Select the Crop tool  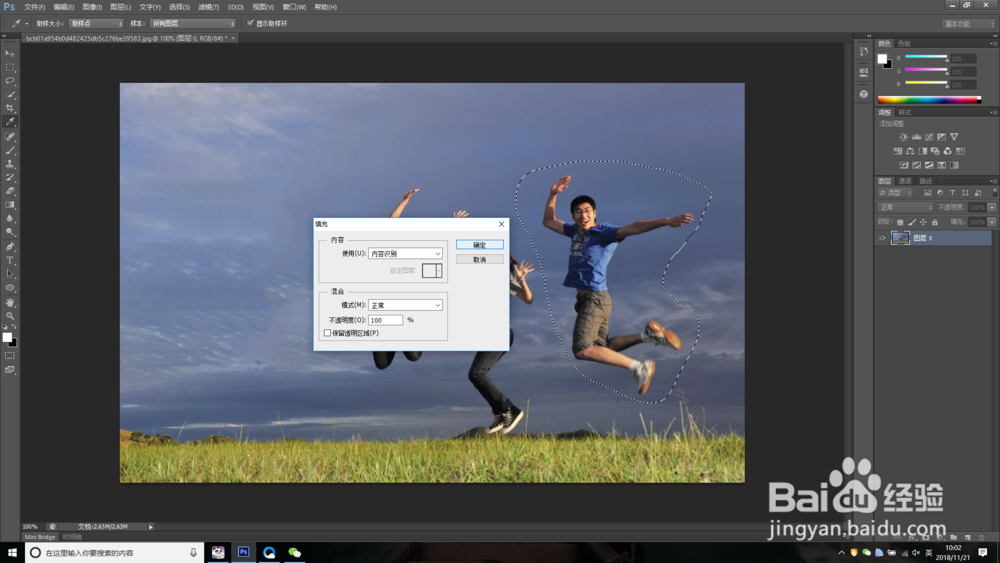pyautogui.click(x=10, y=108)
